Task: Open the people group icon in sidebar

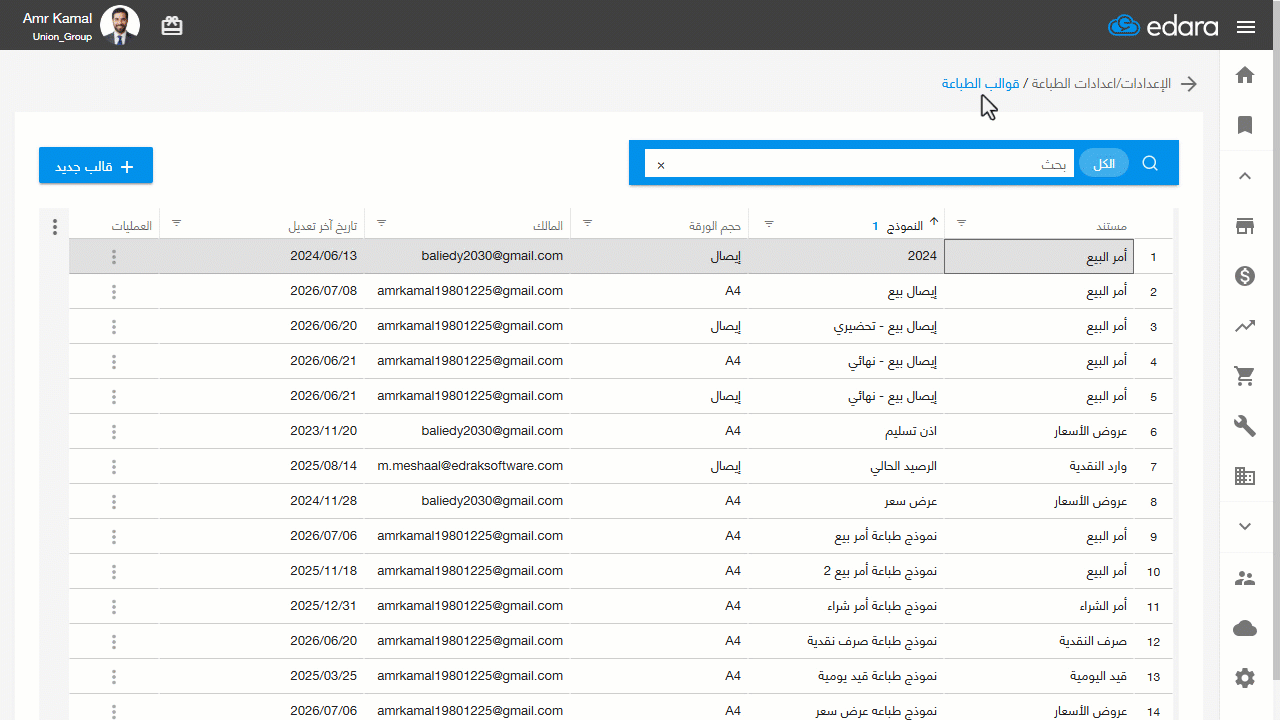Action: [x=1245, y=578]
